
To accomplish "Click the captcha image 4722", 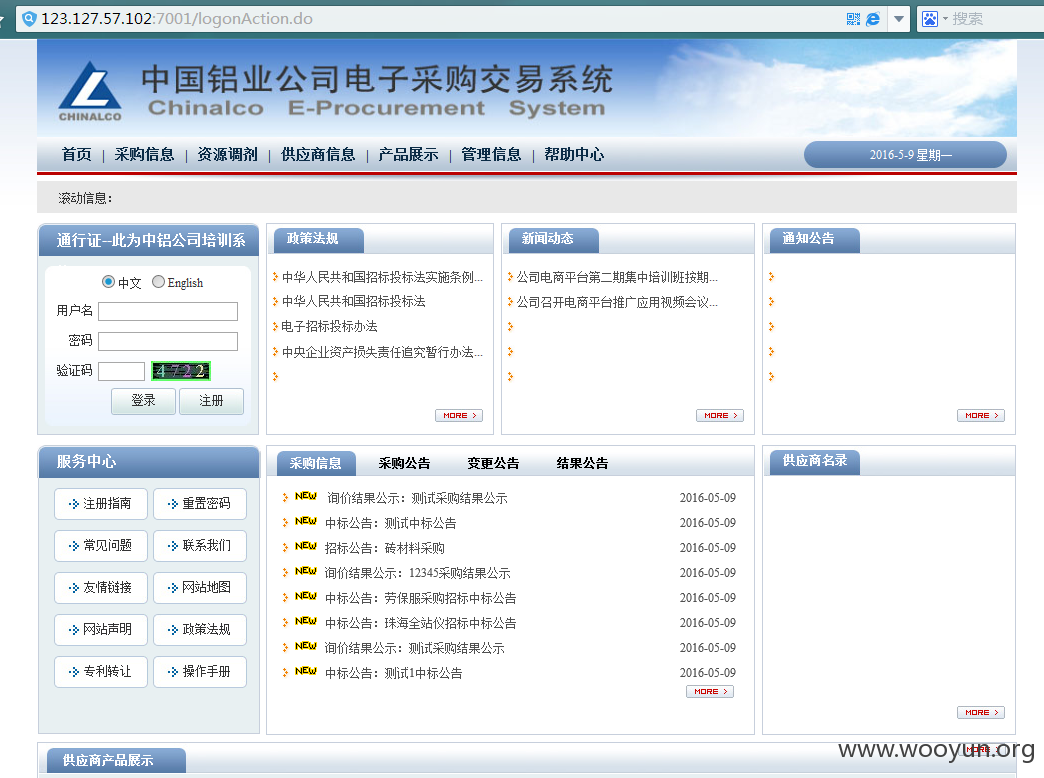I will (181, 371).
